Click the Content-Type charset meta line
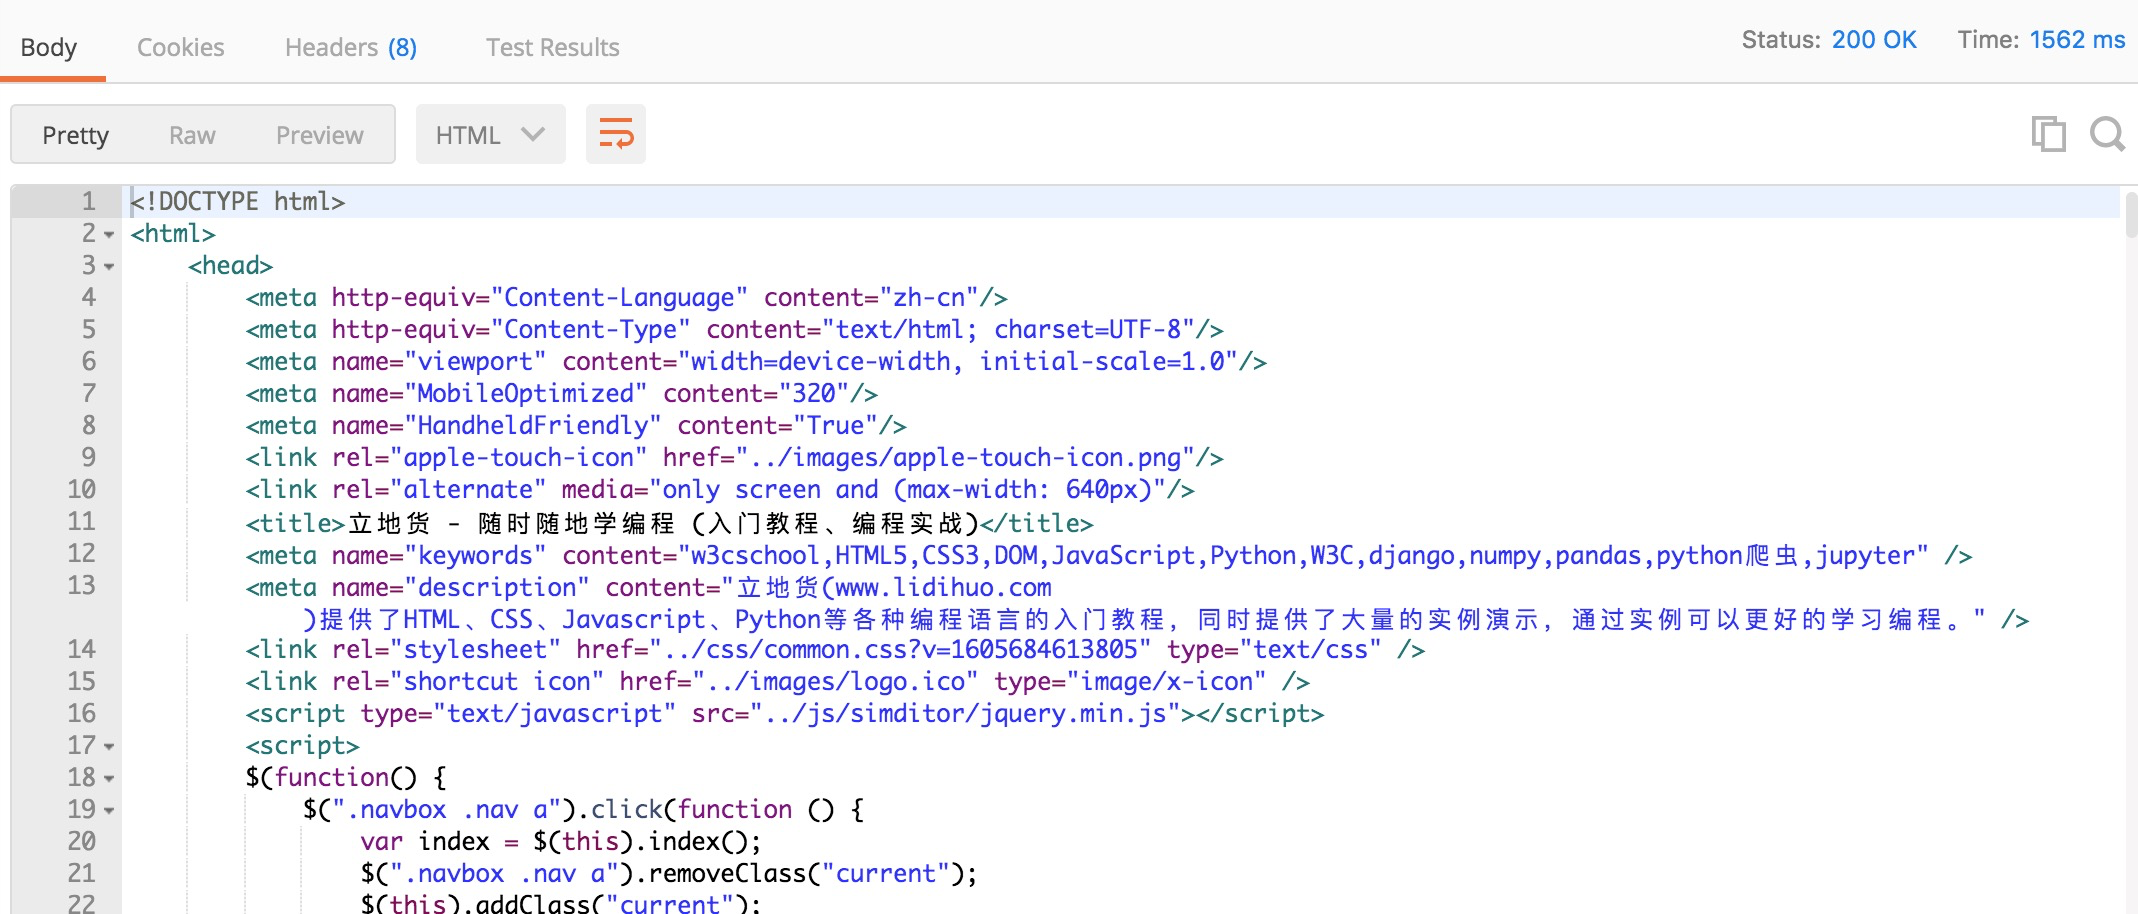This screenshot has width=2138, height=914. coord(734,330)
